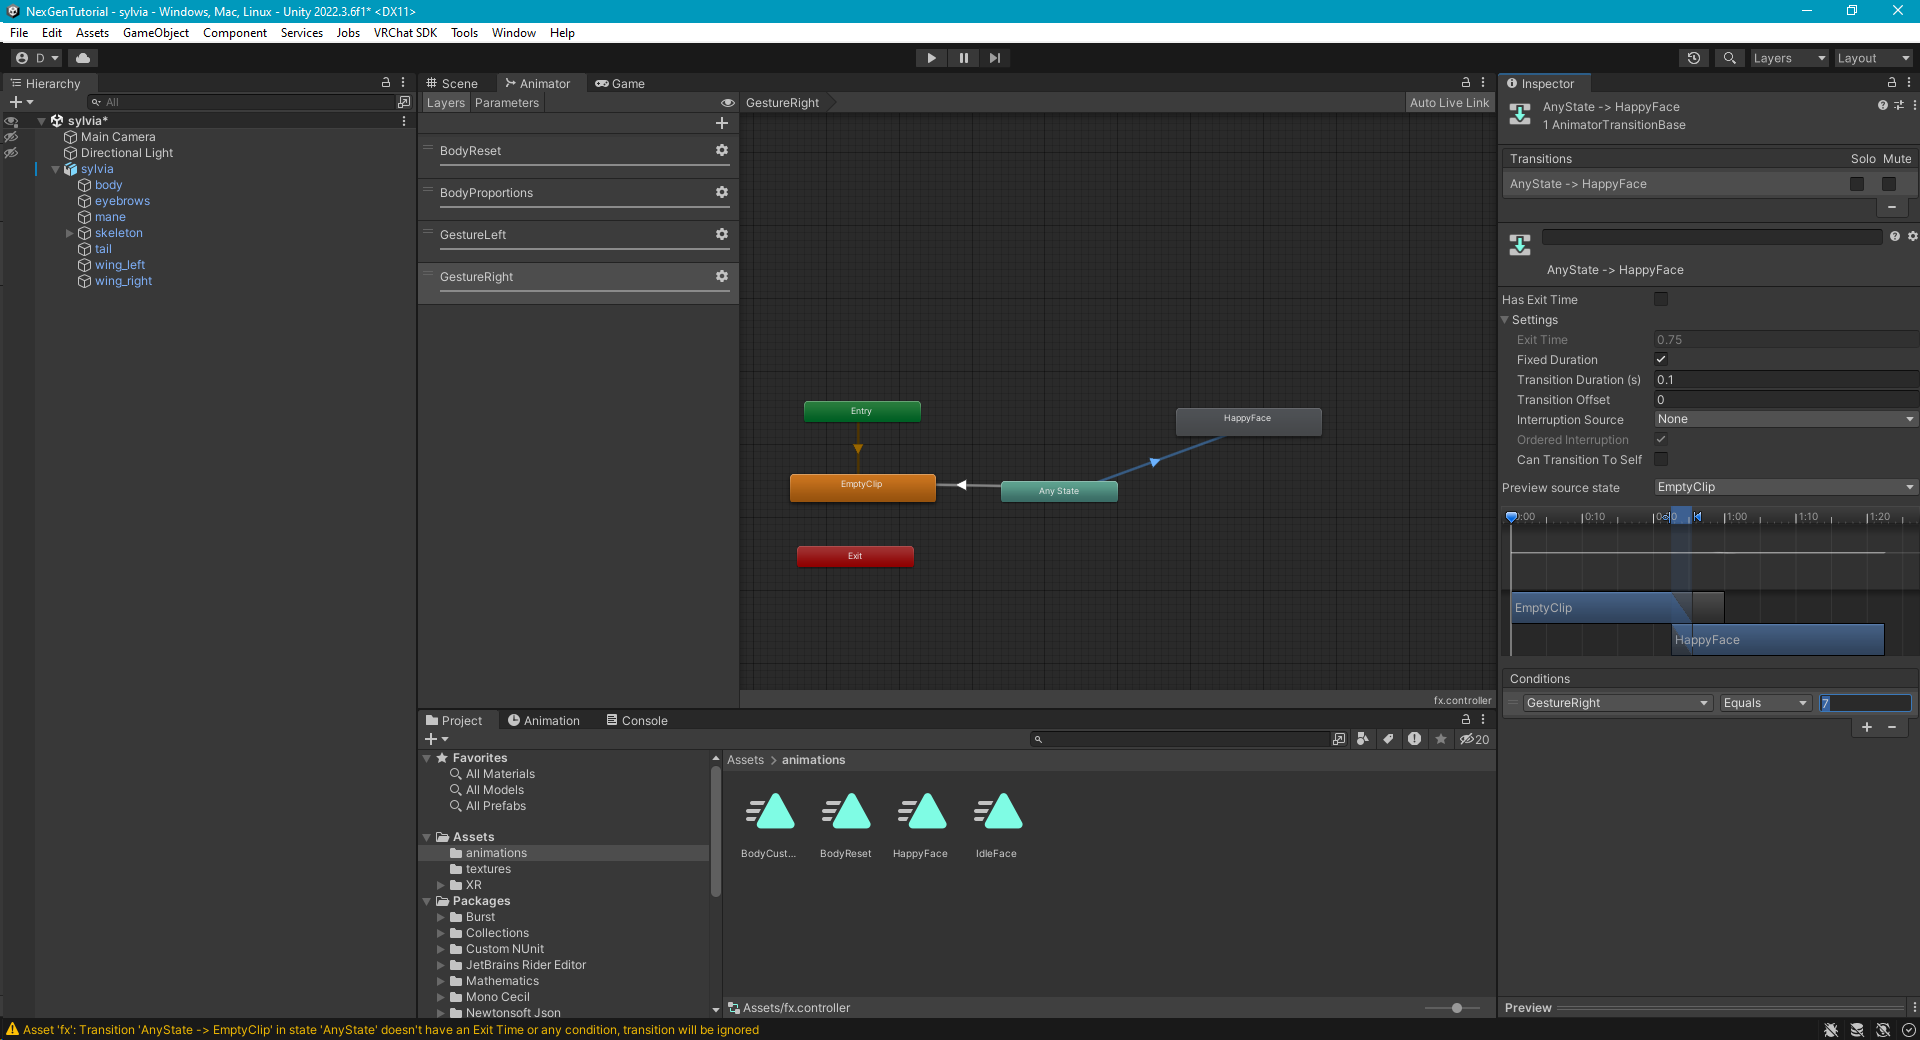Switch to the Console tab
This screenshot has height=1040, width=1920.
click(637, 720)
